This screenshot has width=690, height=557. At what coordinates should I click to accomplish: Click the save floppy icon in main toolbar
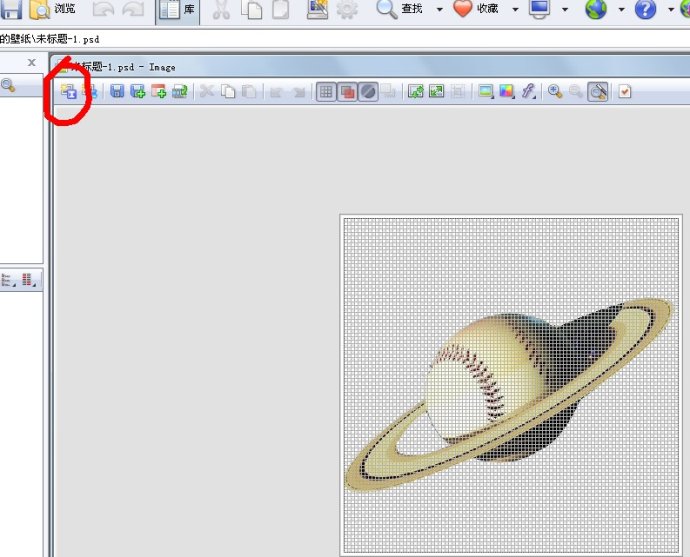(11, 9)
